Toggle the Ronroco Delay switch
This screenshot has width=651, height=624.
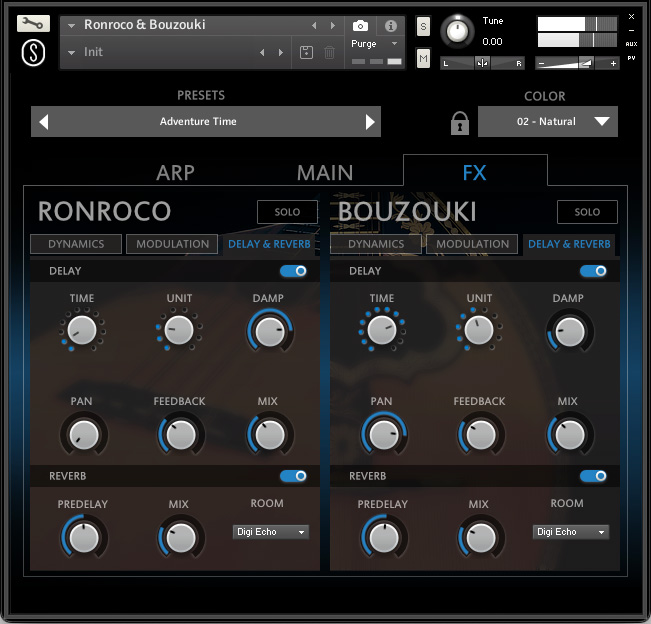pyautogui.click(x=293, y=271)
